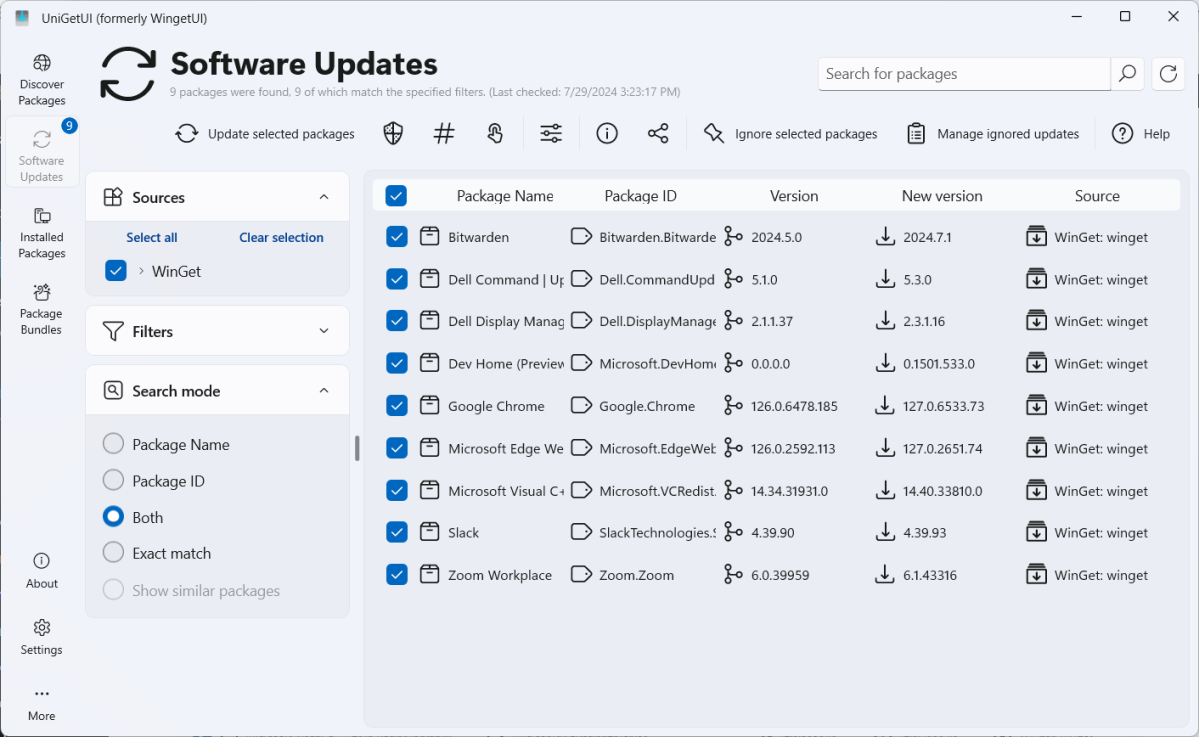Click the search magnifier icon
The image size is (1199, 737).
click(x=1127, y=73)
